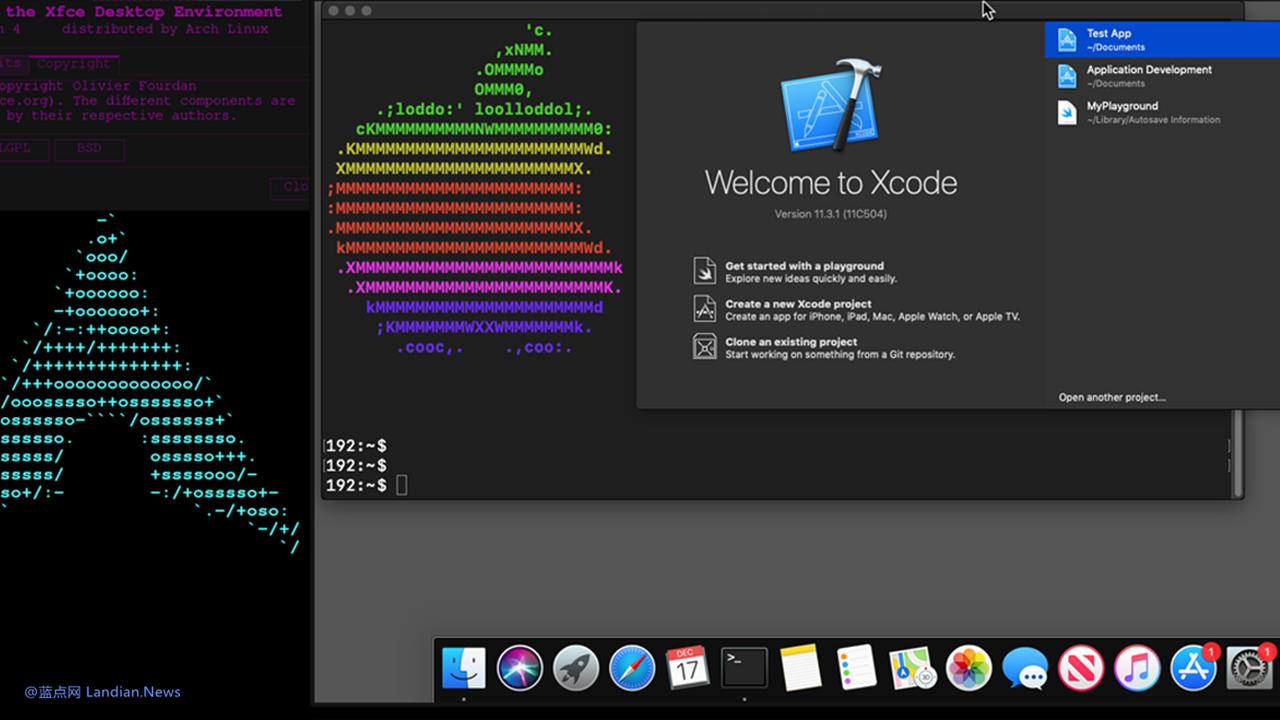Click the active terminal prompt cursor line
The width and height of the screenshot is (1280, 720).
pyautogui.click(x=366, y=485)
